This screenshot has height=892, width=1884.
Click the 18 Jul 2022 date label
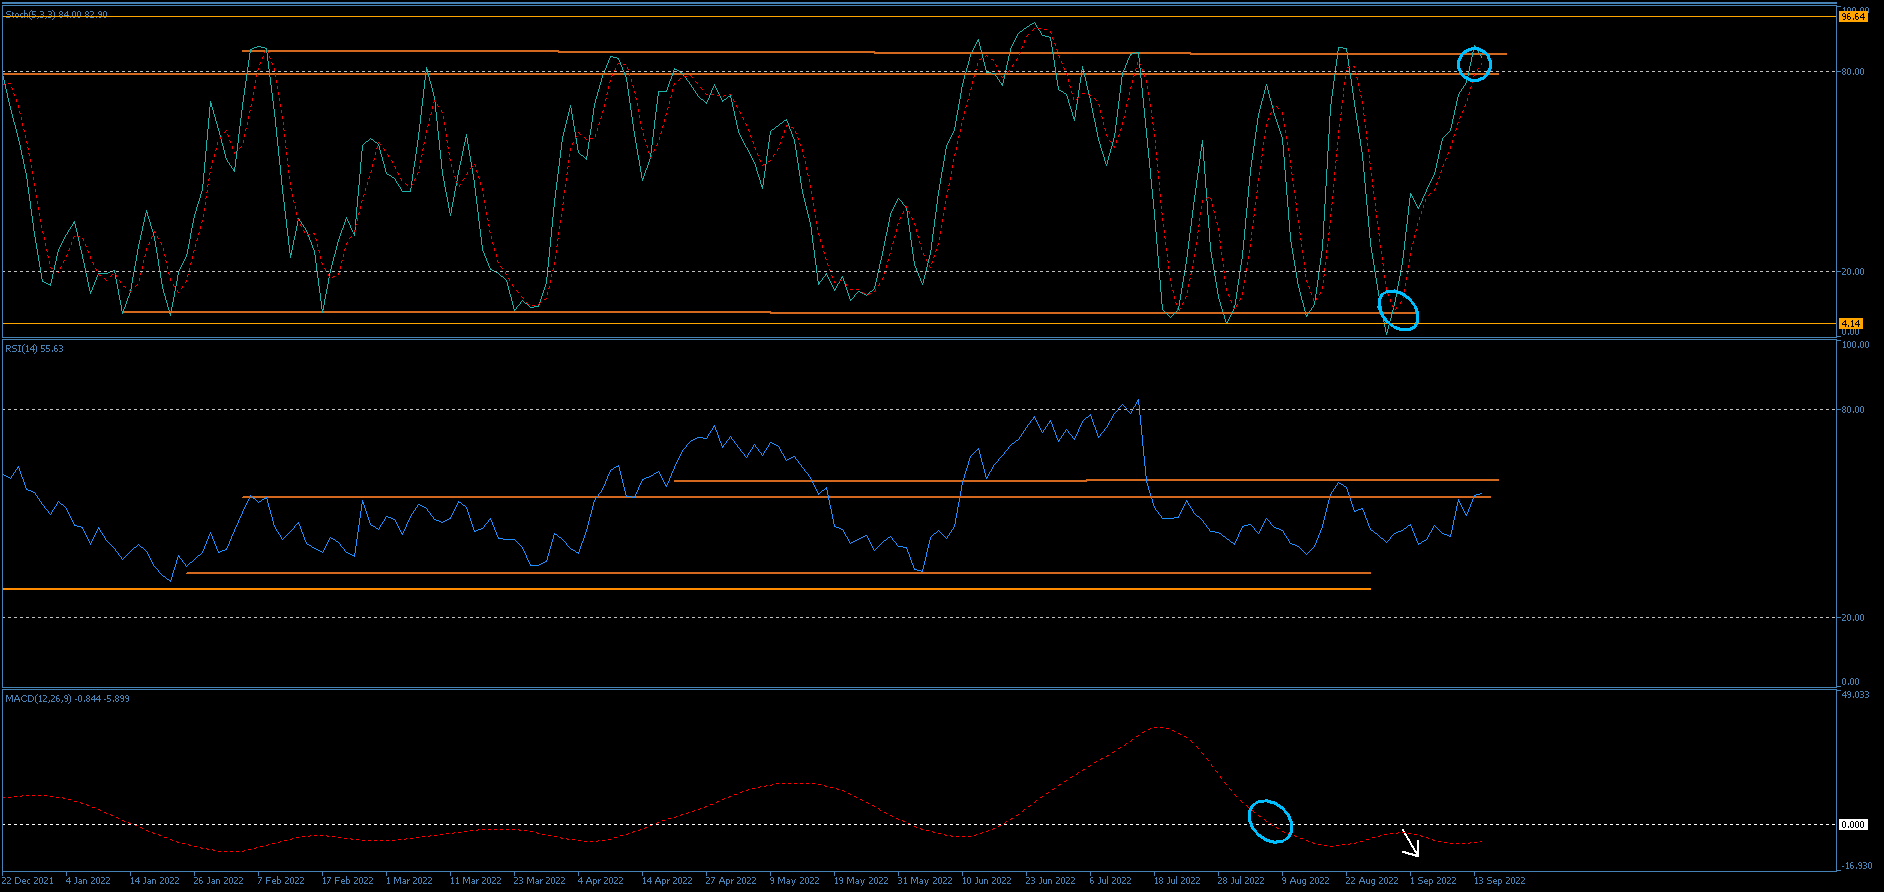click(x=1177, y=881)
